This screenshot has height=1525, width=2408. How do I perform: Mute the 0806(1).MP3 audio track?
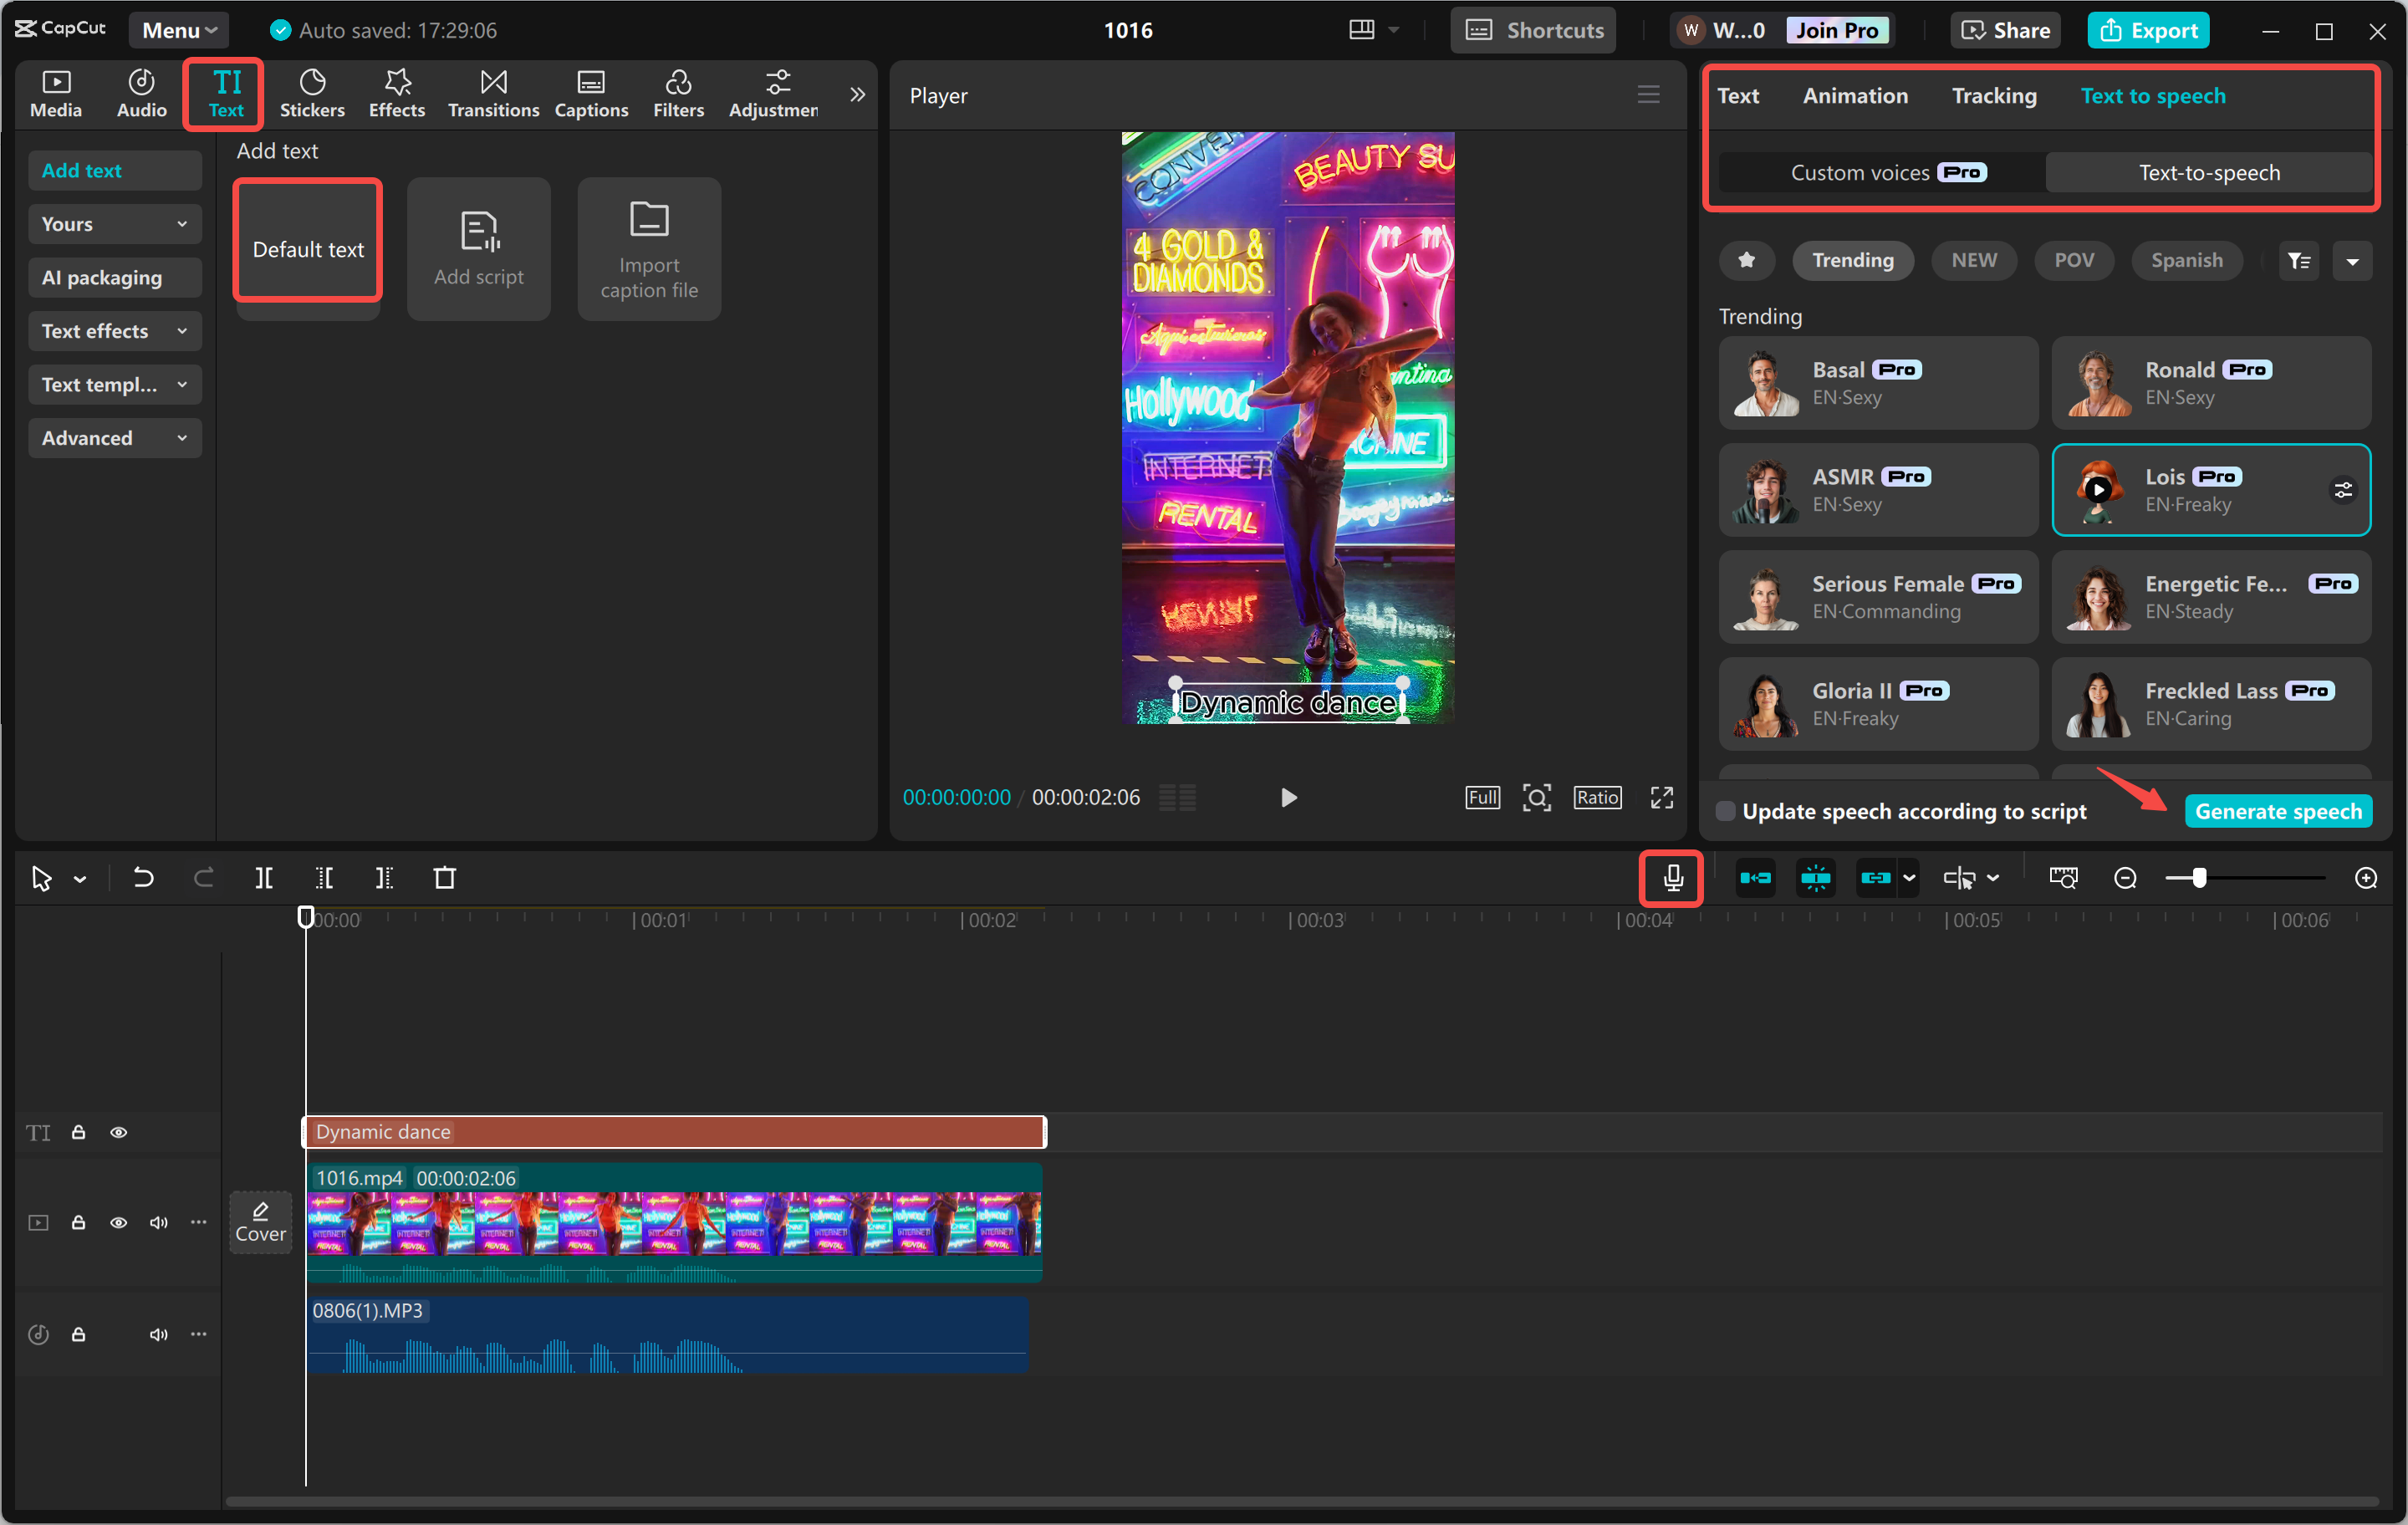(159, 1334)
